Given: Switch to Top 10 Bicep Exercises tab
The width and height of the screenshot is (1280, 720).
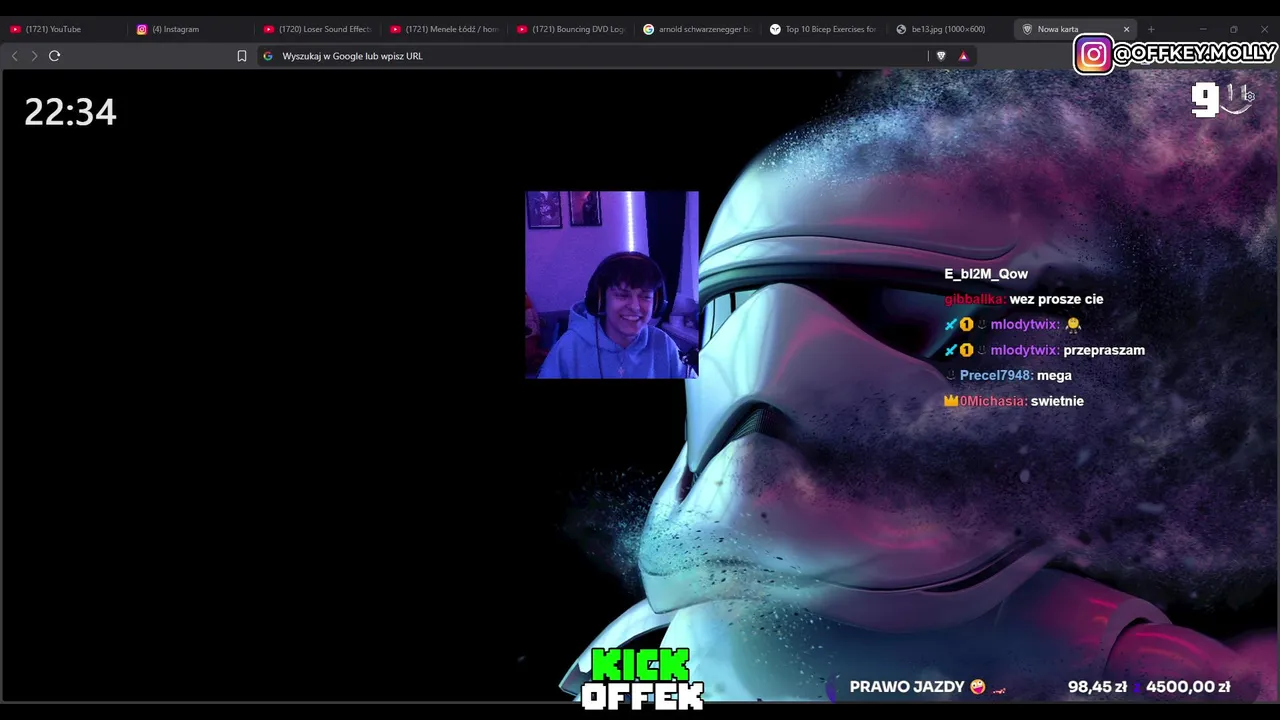Looking at the screenshot, I should 824,29.
